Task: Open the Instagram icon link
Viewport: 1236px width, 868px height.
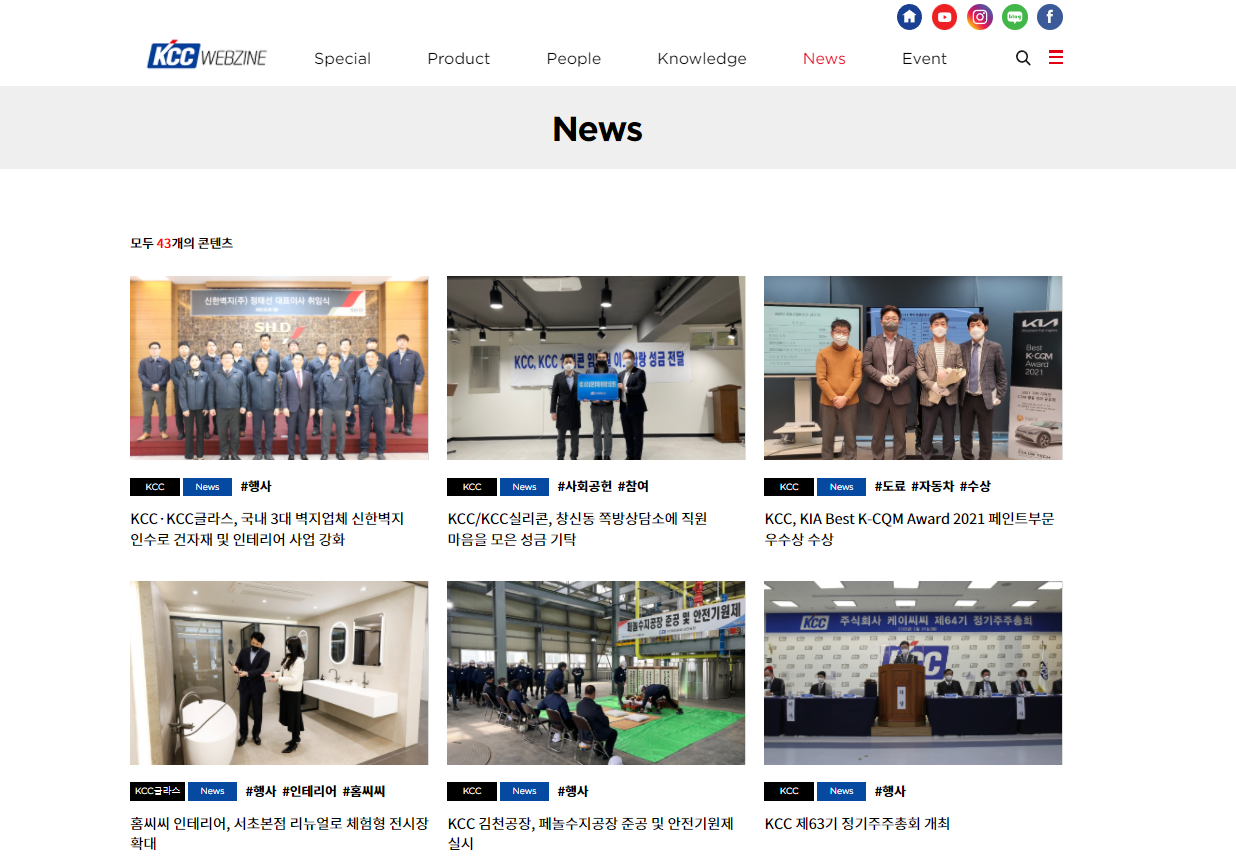Action: click(x=980, y=17)
